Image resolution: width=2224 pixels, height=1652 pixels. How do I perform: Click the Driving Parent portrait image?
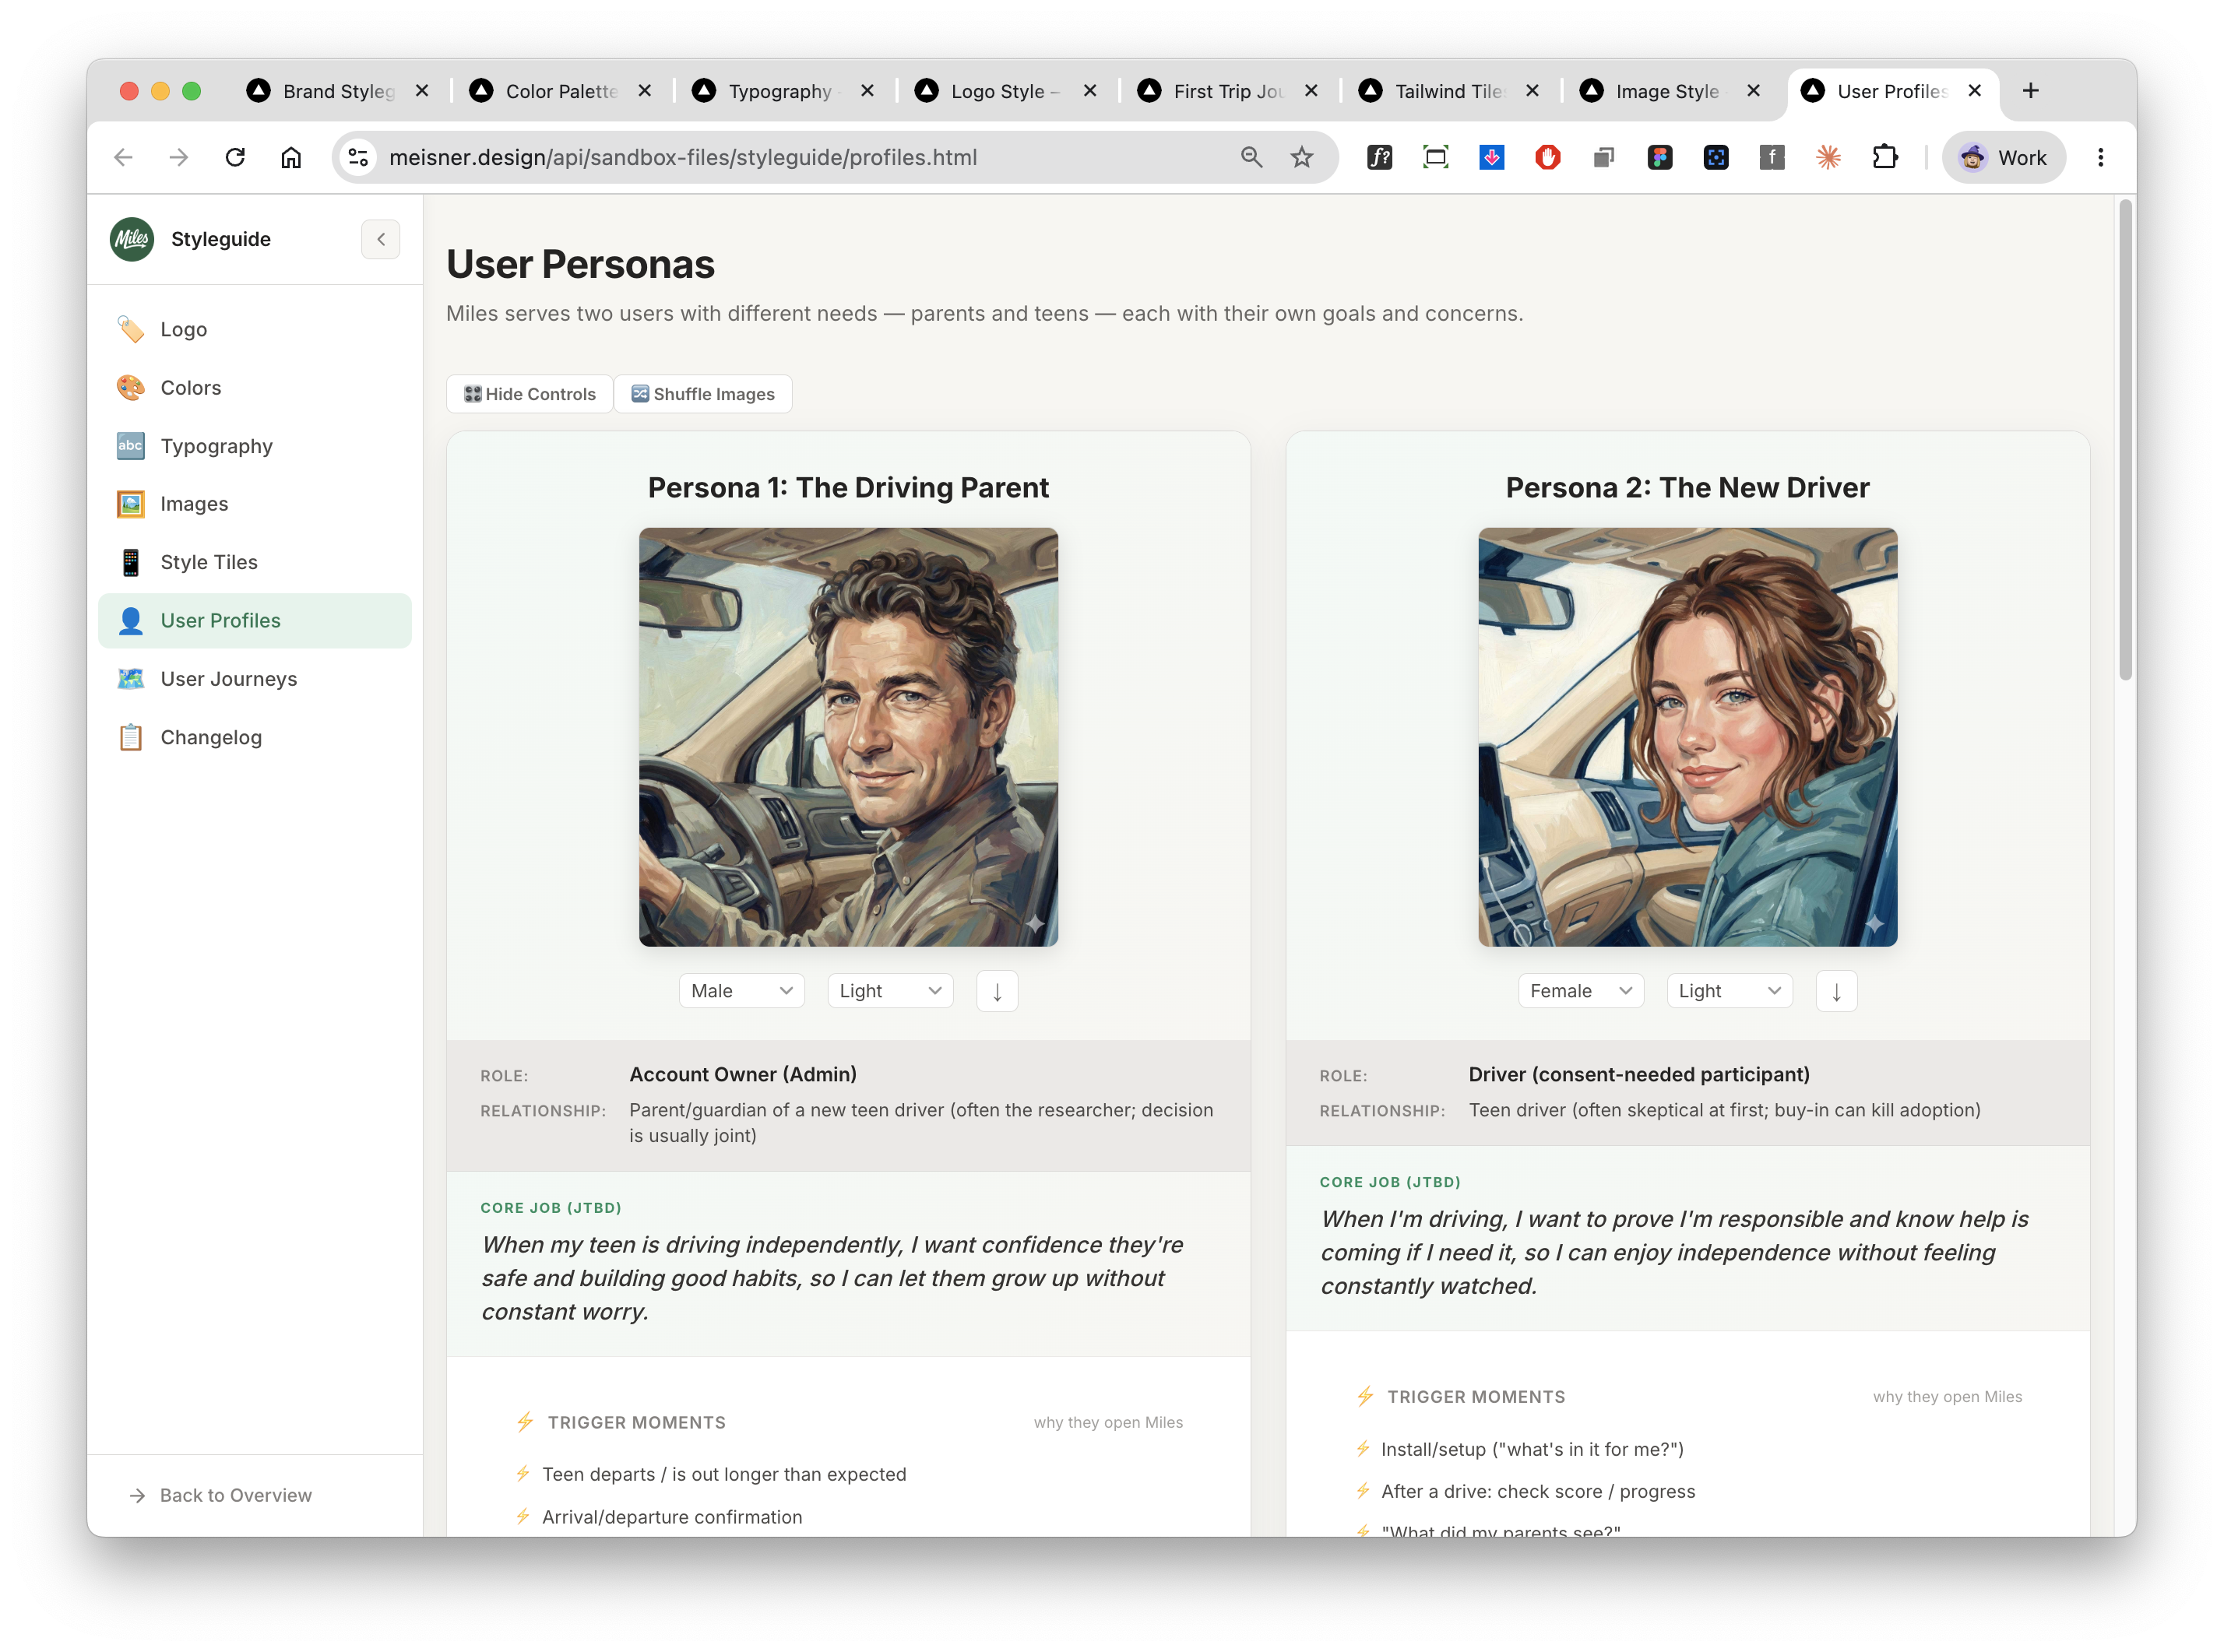click(848, 737)
